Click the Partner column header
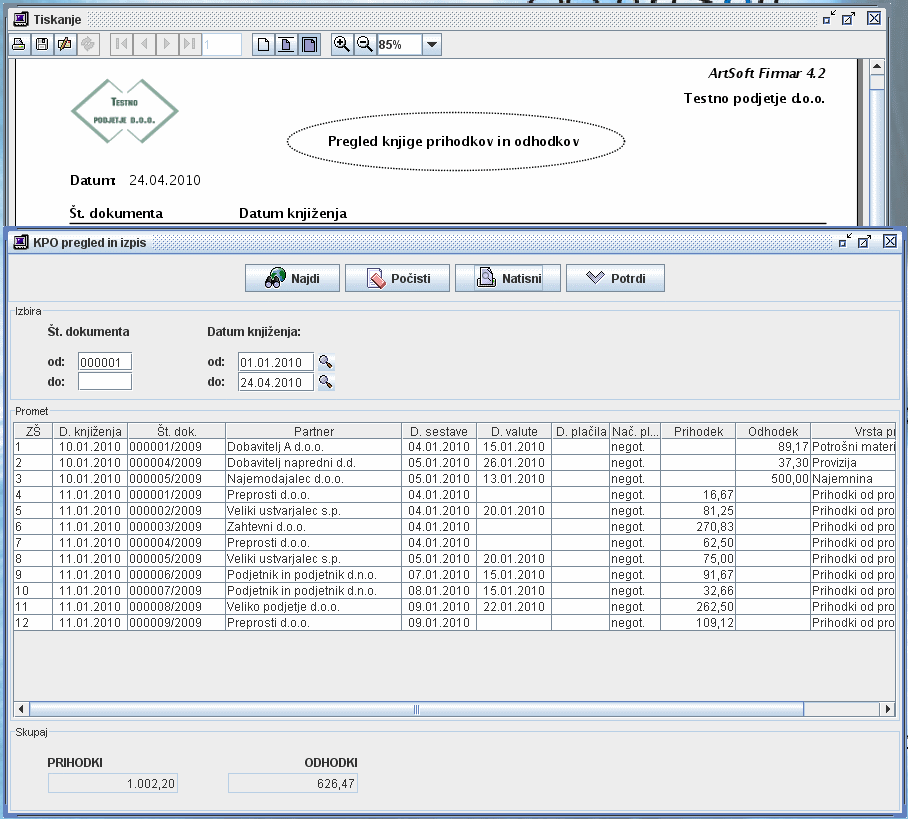 313,431
